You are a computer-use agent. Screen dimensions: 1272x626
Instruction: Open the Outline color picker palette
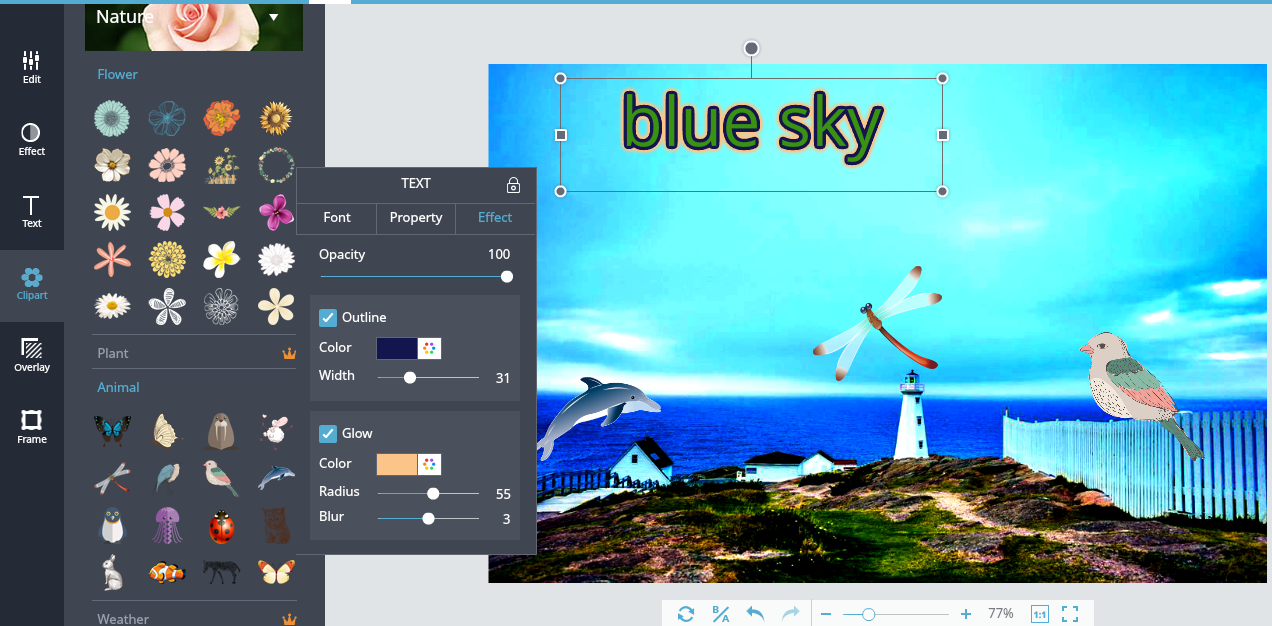429,348
